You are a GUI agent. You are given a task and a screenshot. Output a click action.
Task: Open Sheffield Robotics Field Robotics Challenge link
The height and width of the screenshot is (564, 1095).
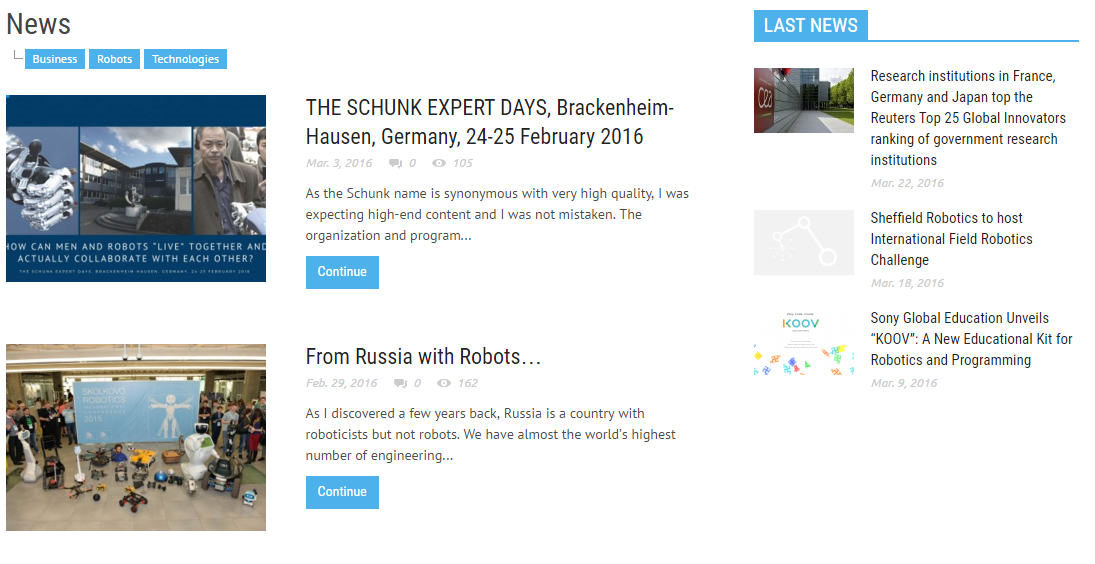point(951,239)
